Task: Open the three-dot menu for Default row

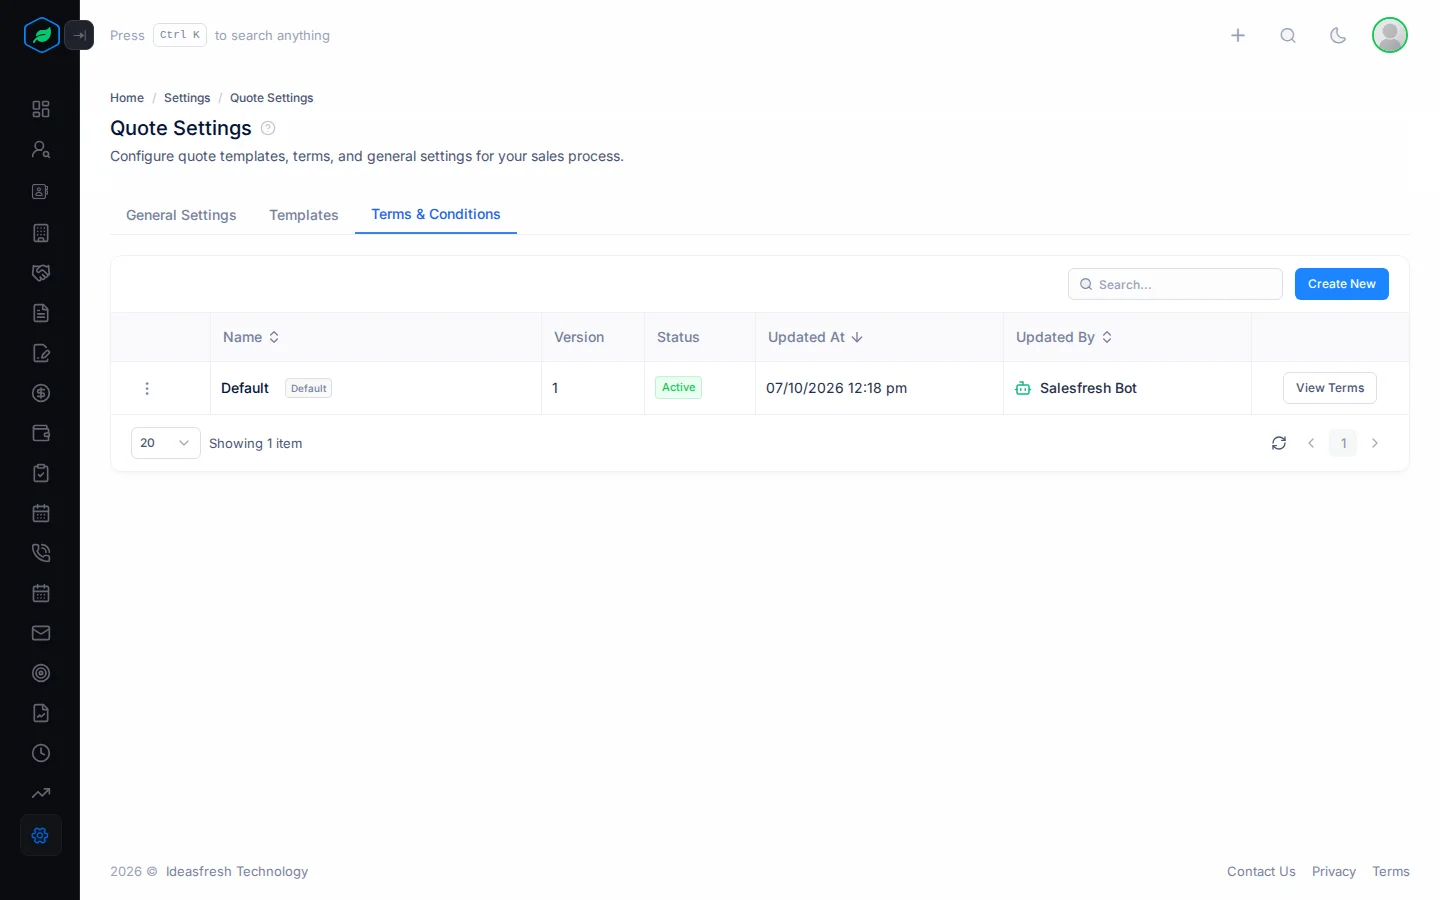Action: click(x=147, y=388)
